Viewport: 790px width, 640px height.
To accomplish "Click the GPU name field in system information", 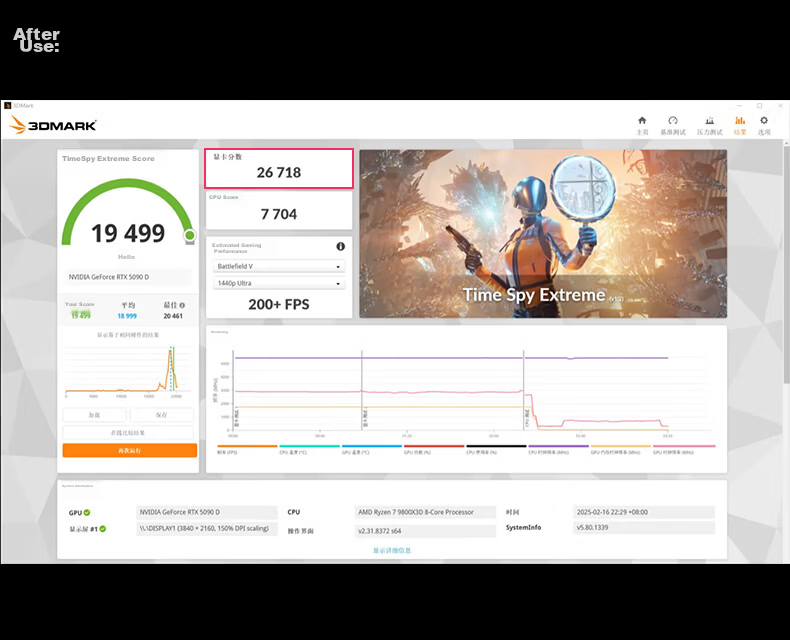I will click(207, 512).
